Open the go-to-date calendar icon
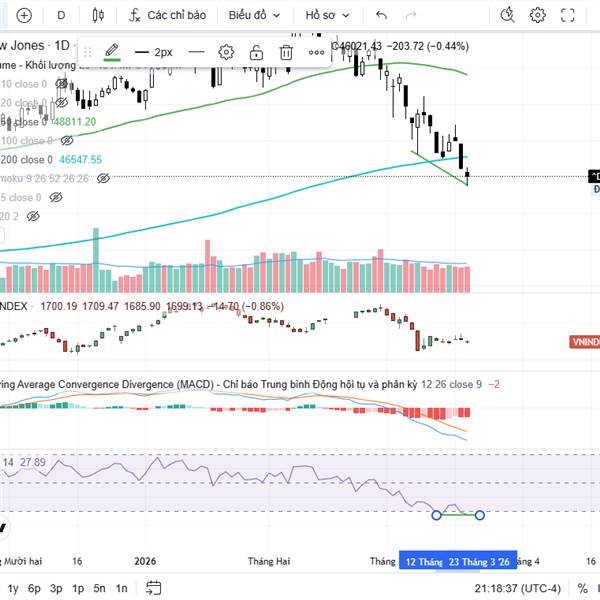 (154, 588)
